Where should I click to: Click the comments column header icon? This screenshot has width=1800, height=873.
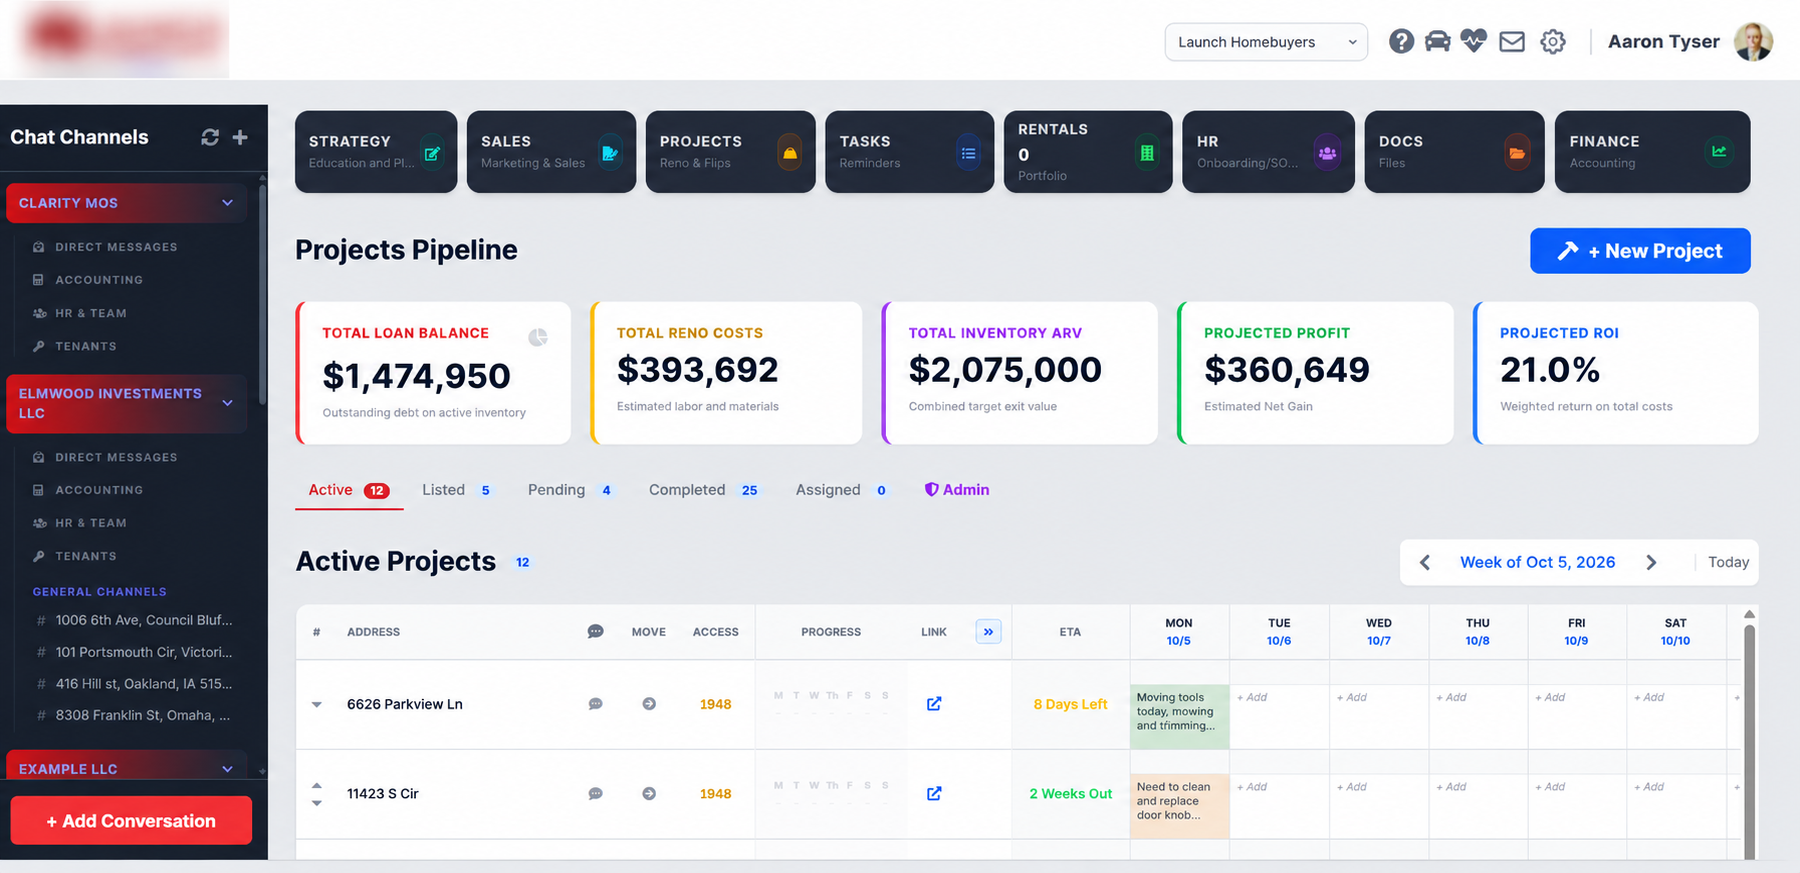coord(595,631)
